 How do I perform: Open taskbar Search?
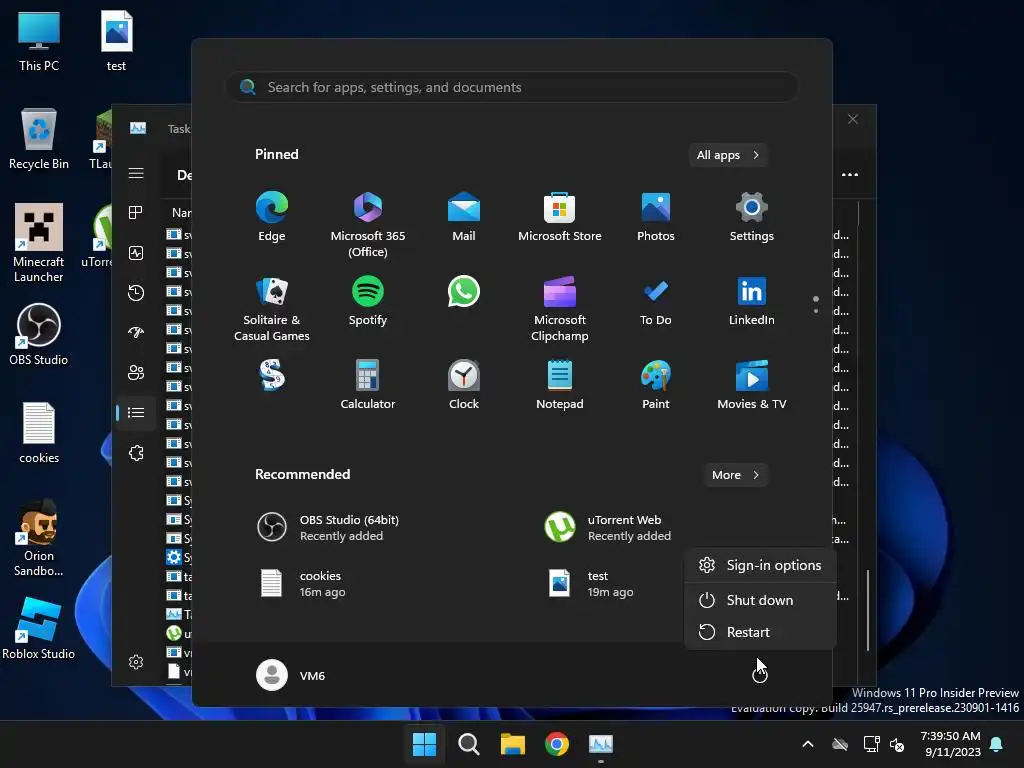pyautogui.click(x=468, y=744)
